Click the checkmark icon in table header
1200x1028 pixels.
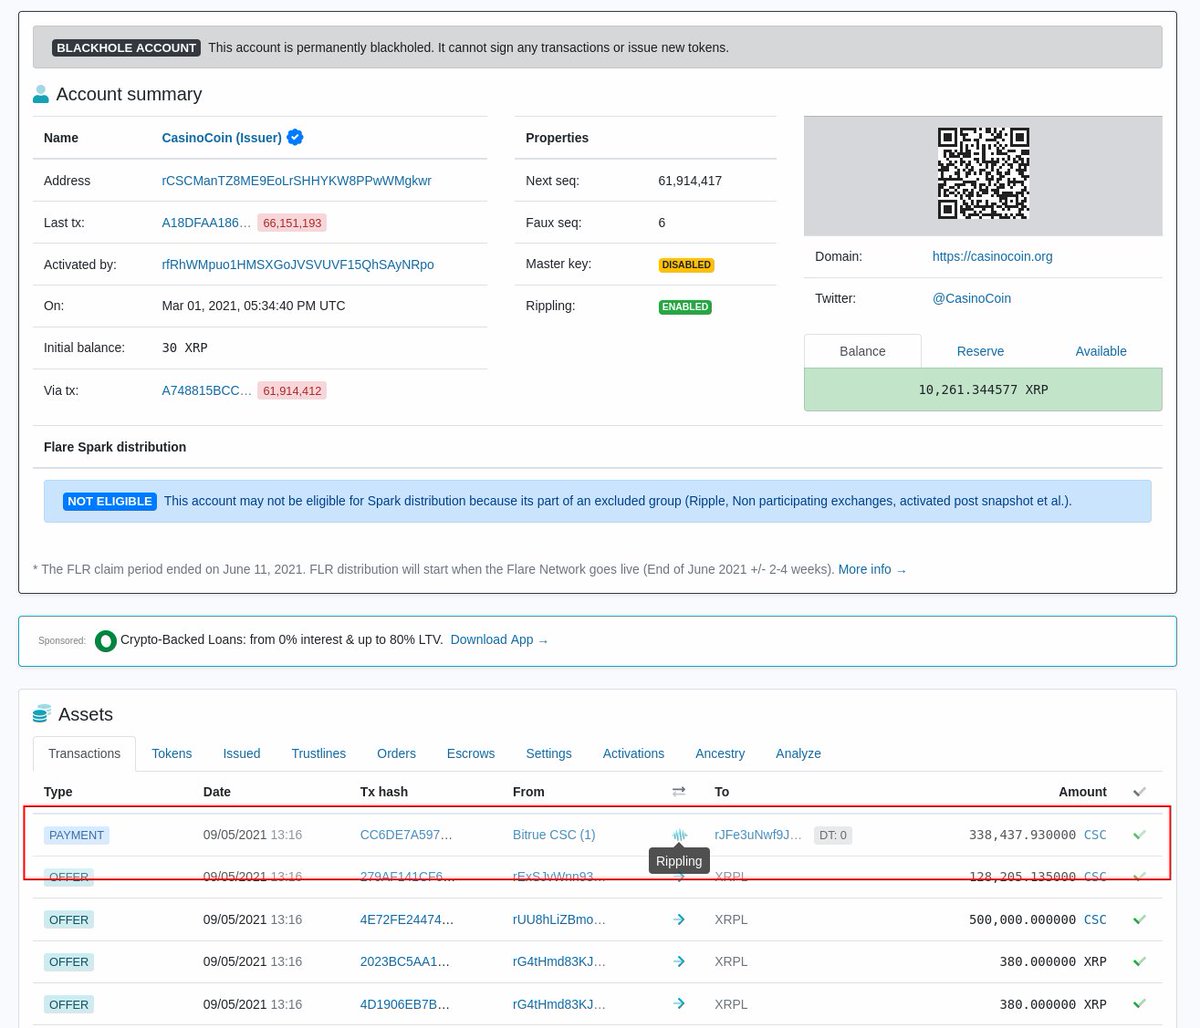pyautogui.click(x=1139, y=791)
